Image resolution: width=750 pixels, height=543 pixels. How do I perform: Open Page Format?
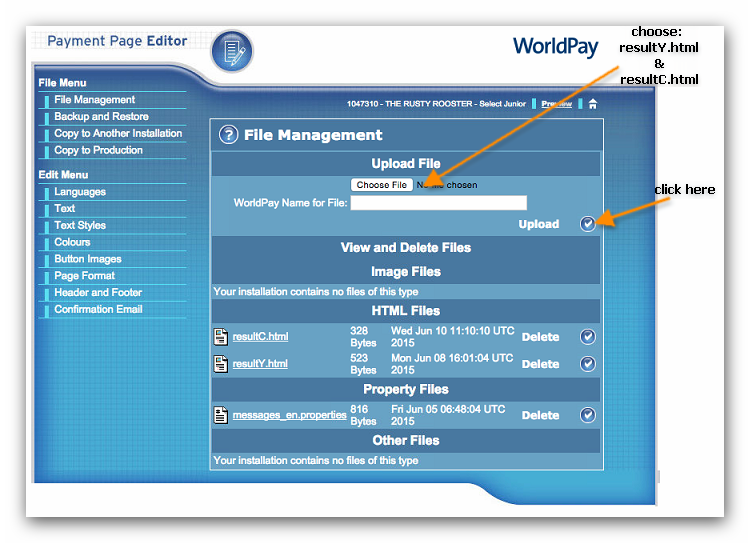(85, 276)
